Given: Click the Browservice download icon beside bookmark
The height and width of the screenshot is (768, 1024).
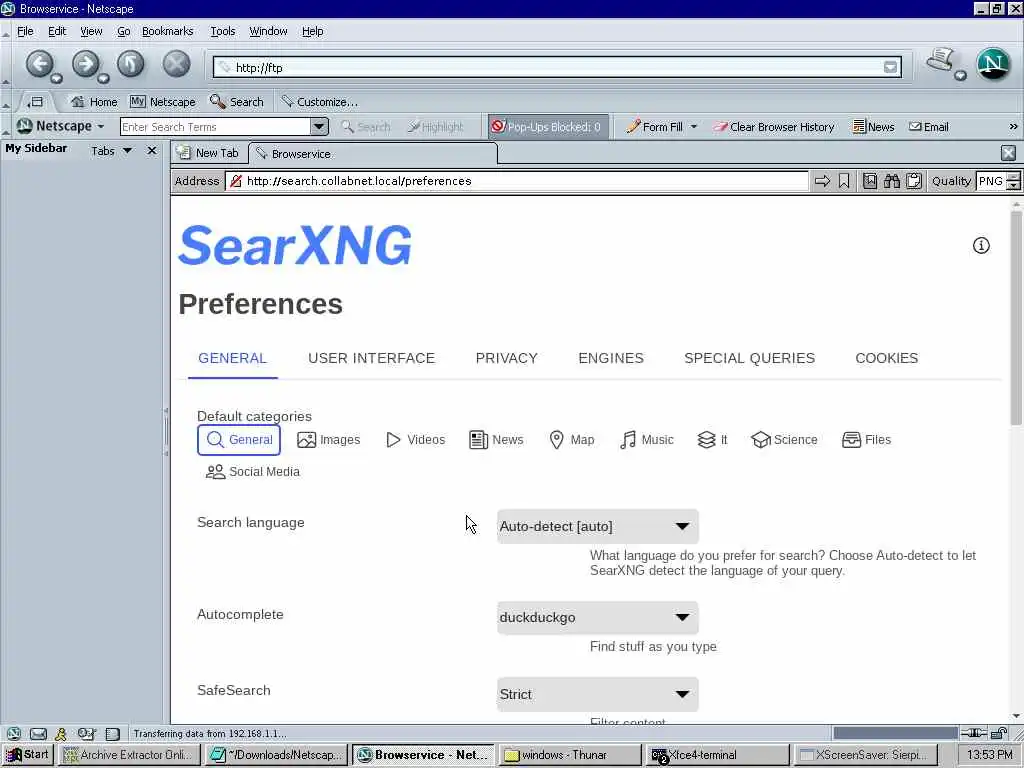Looking at the screenshot, I should click(870, 181).
